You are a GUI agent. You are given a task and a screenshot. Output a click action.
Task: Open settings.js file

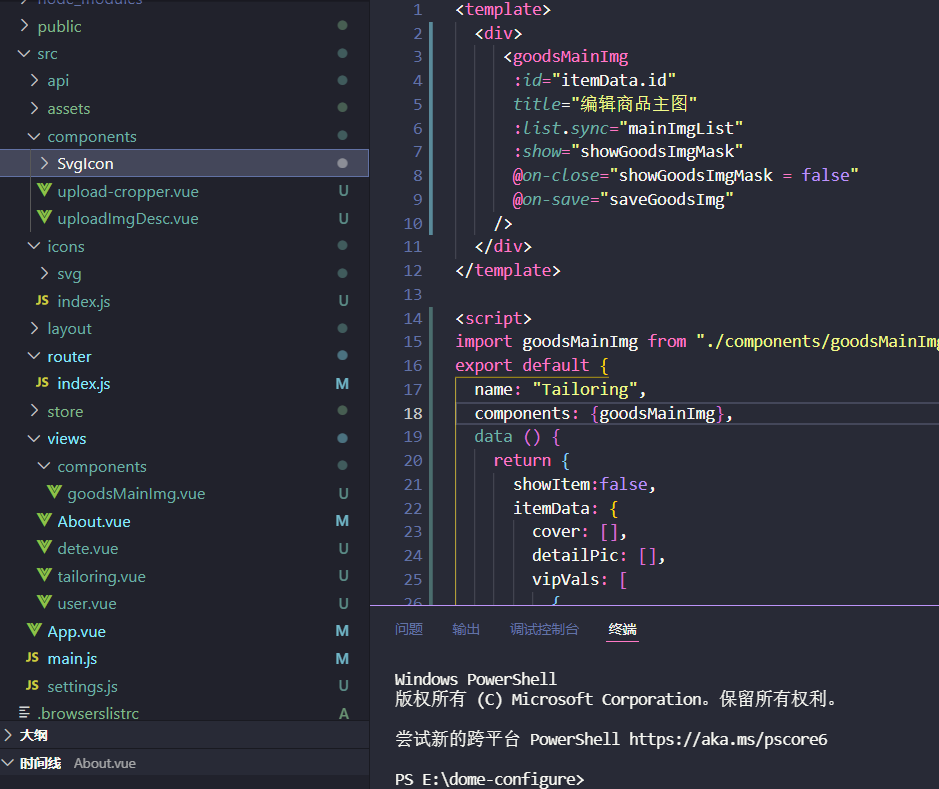tap(82, 687)
